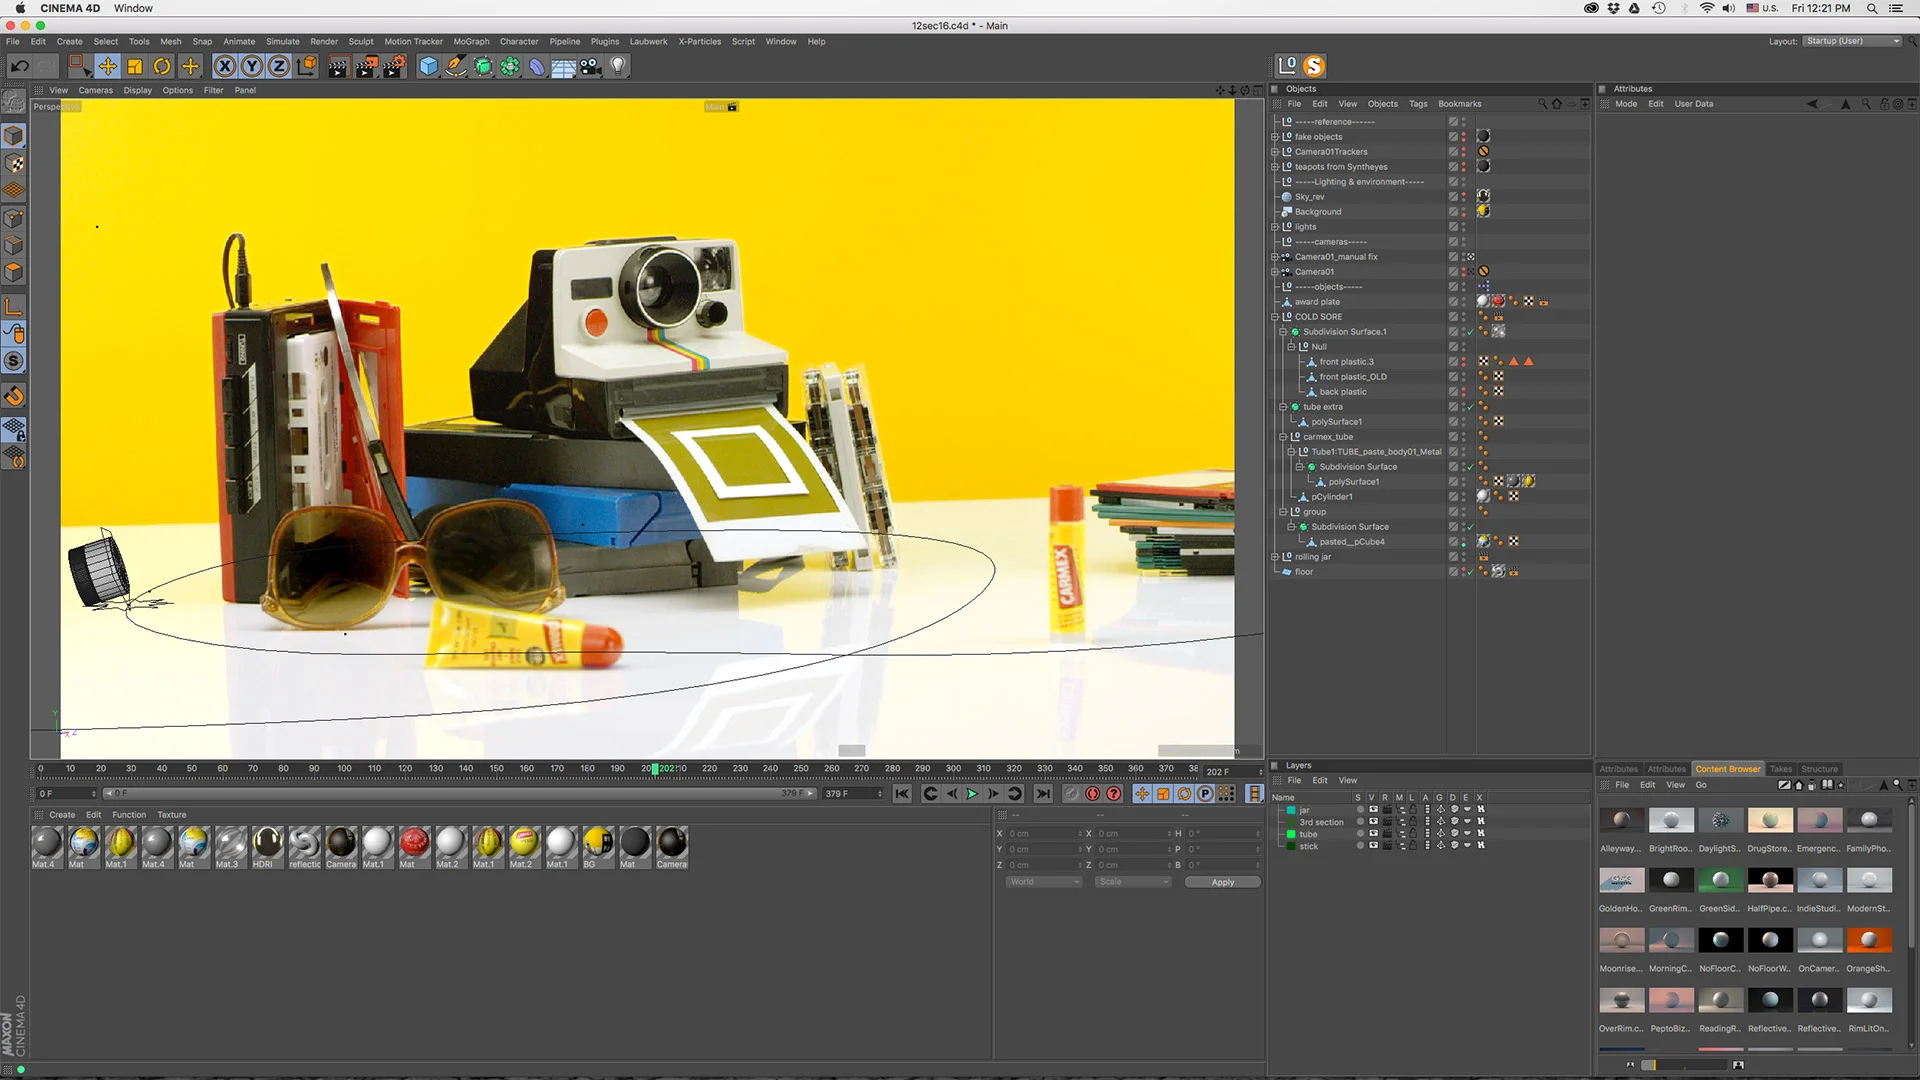Expand the fake objects group
This screenshot has width=1920, height=1080.
click(1274, 137)
